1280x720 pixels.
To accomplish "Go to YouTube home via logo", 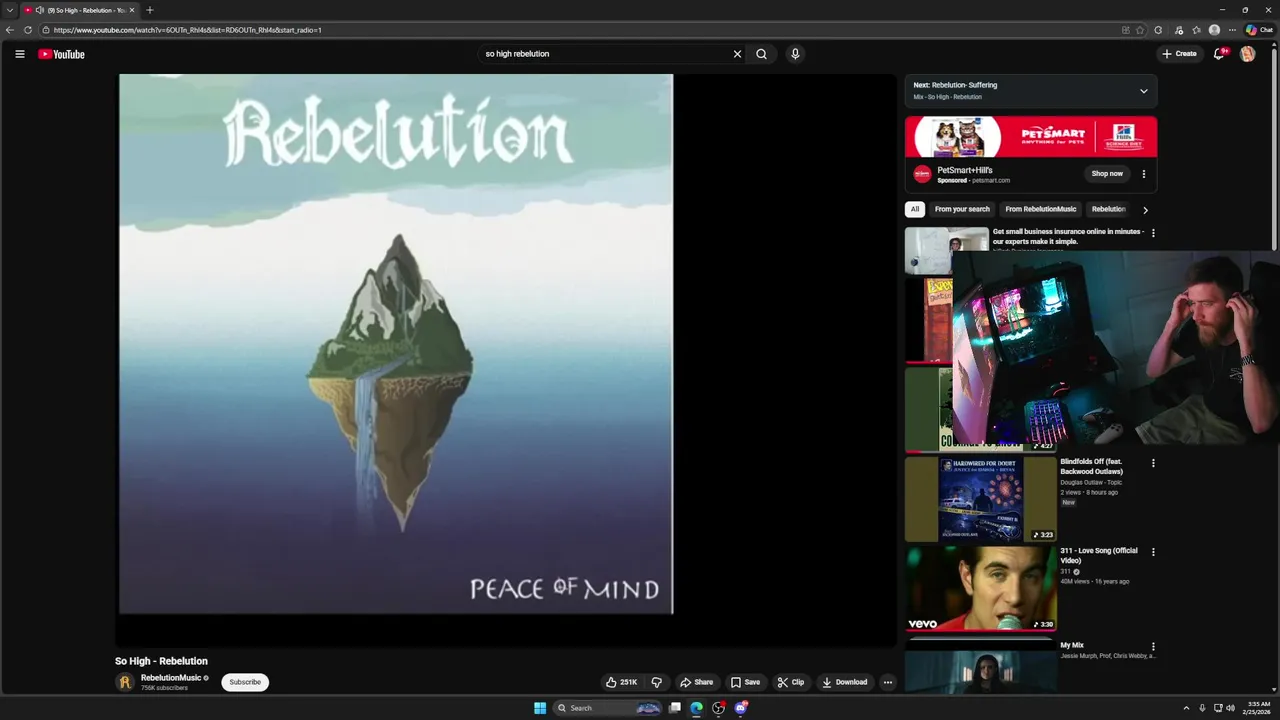I will (x=61, y=54).
